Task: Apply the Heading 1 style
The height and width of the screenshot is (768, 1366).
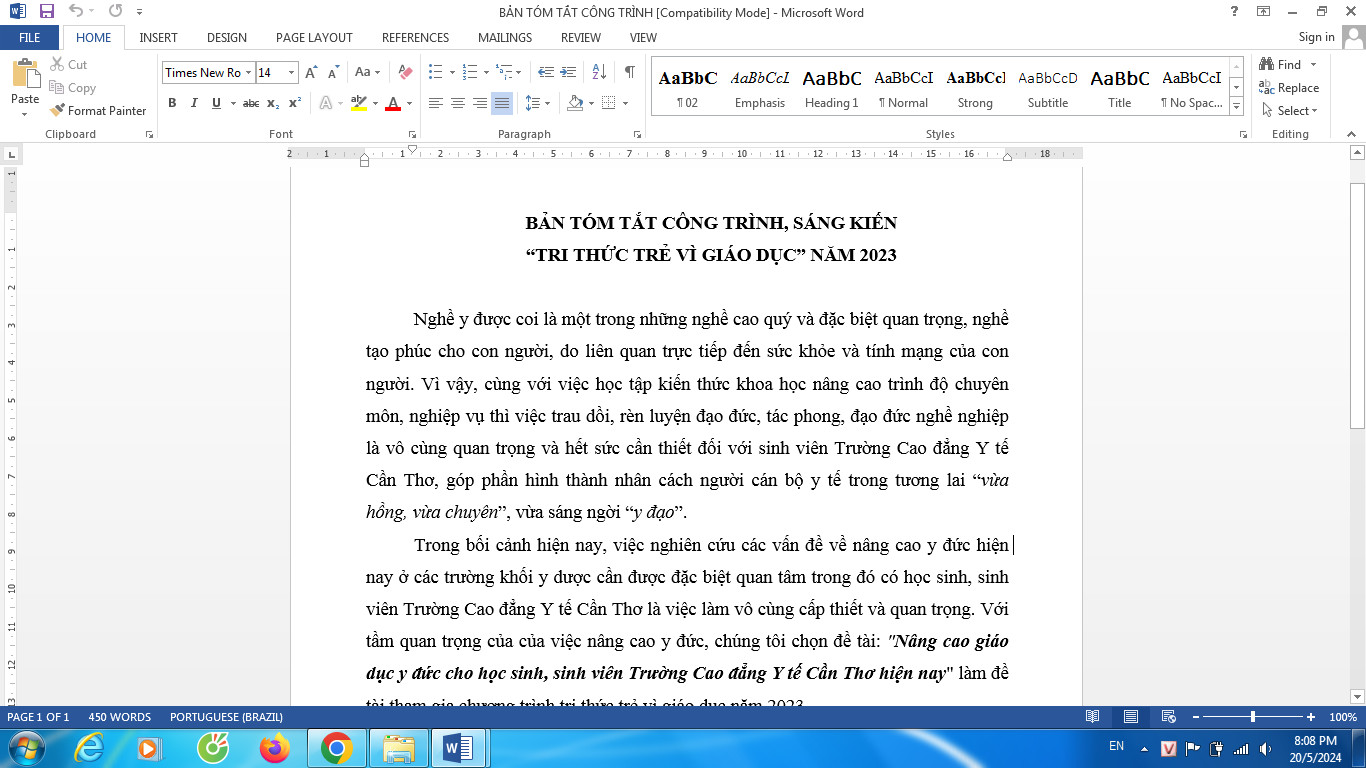Action: (x=832, y=87)
